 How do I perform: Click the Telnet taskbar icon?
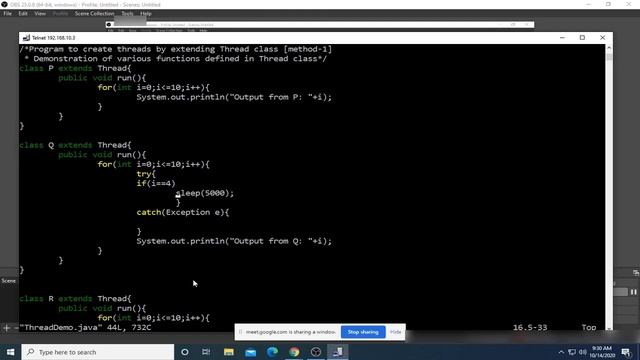[338, 352]
